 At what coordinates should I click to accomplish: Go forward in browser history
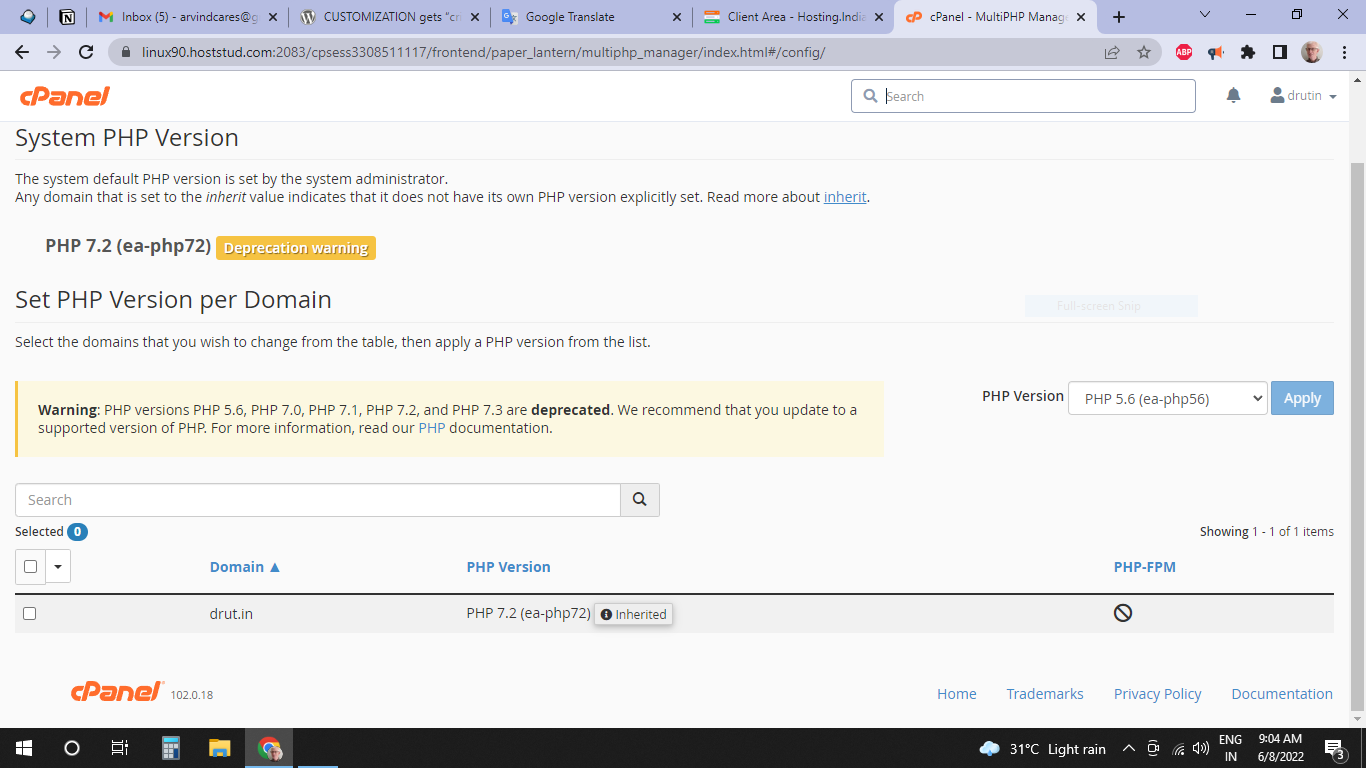[54, 52]
